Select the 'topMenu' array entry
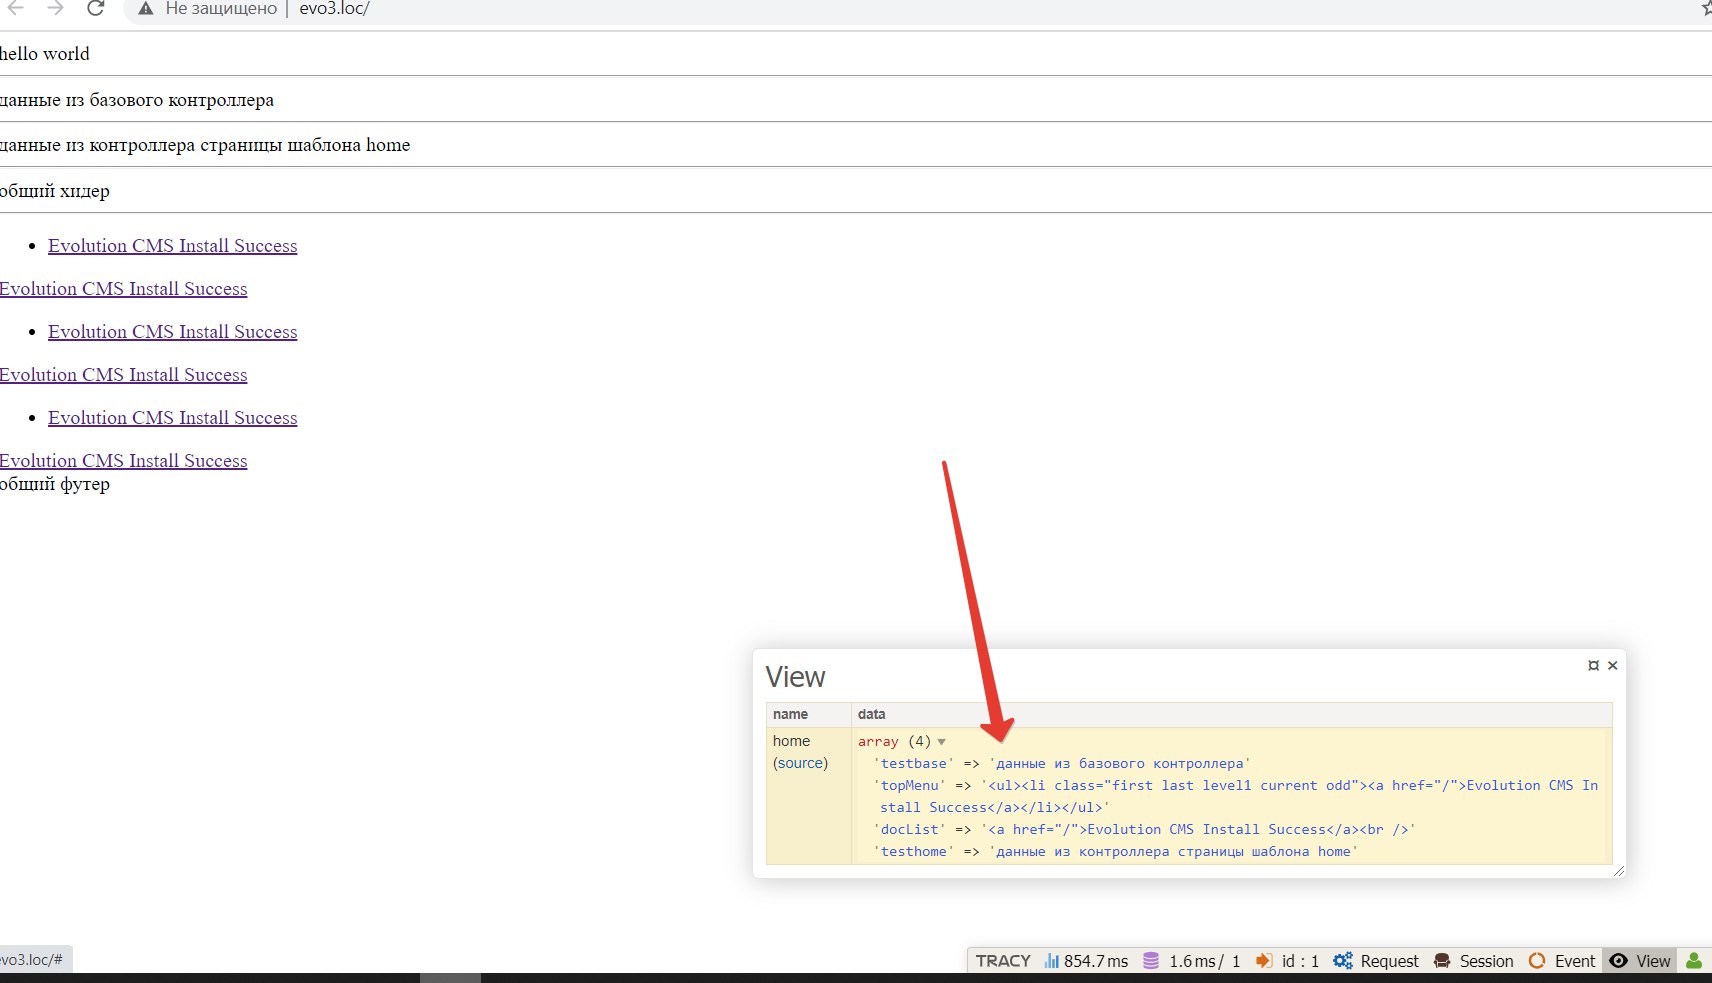 click(1236, 796)
